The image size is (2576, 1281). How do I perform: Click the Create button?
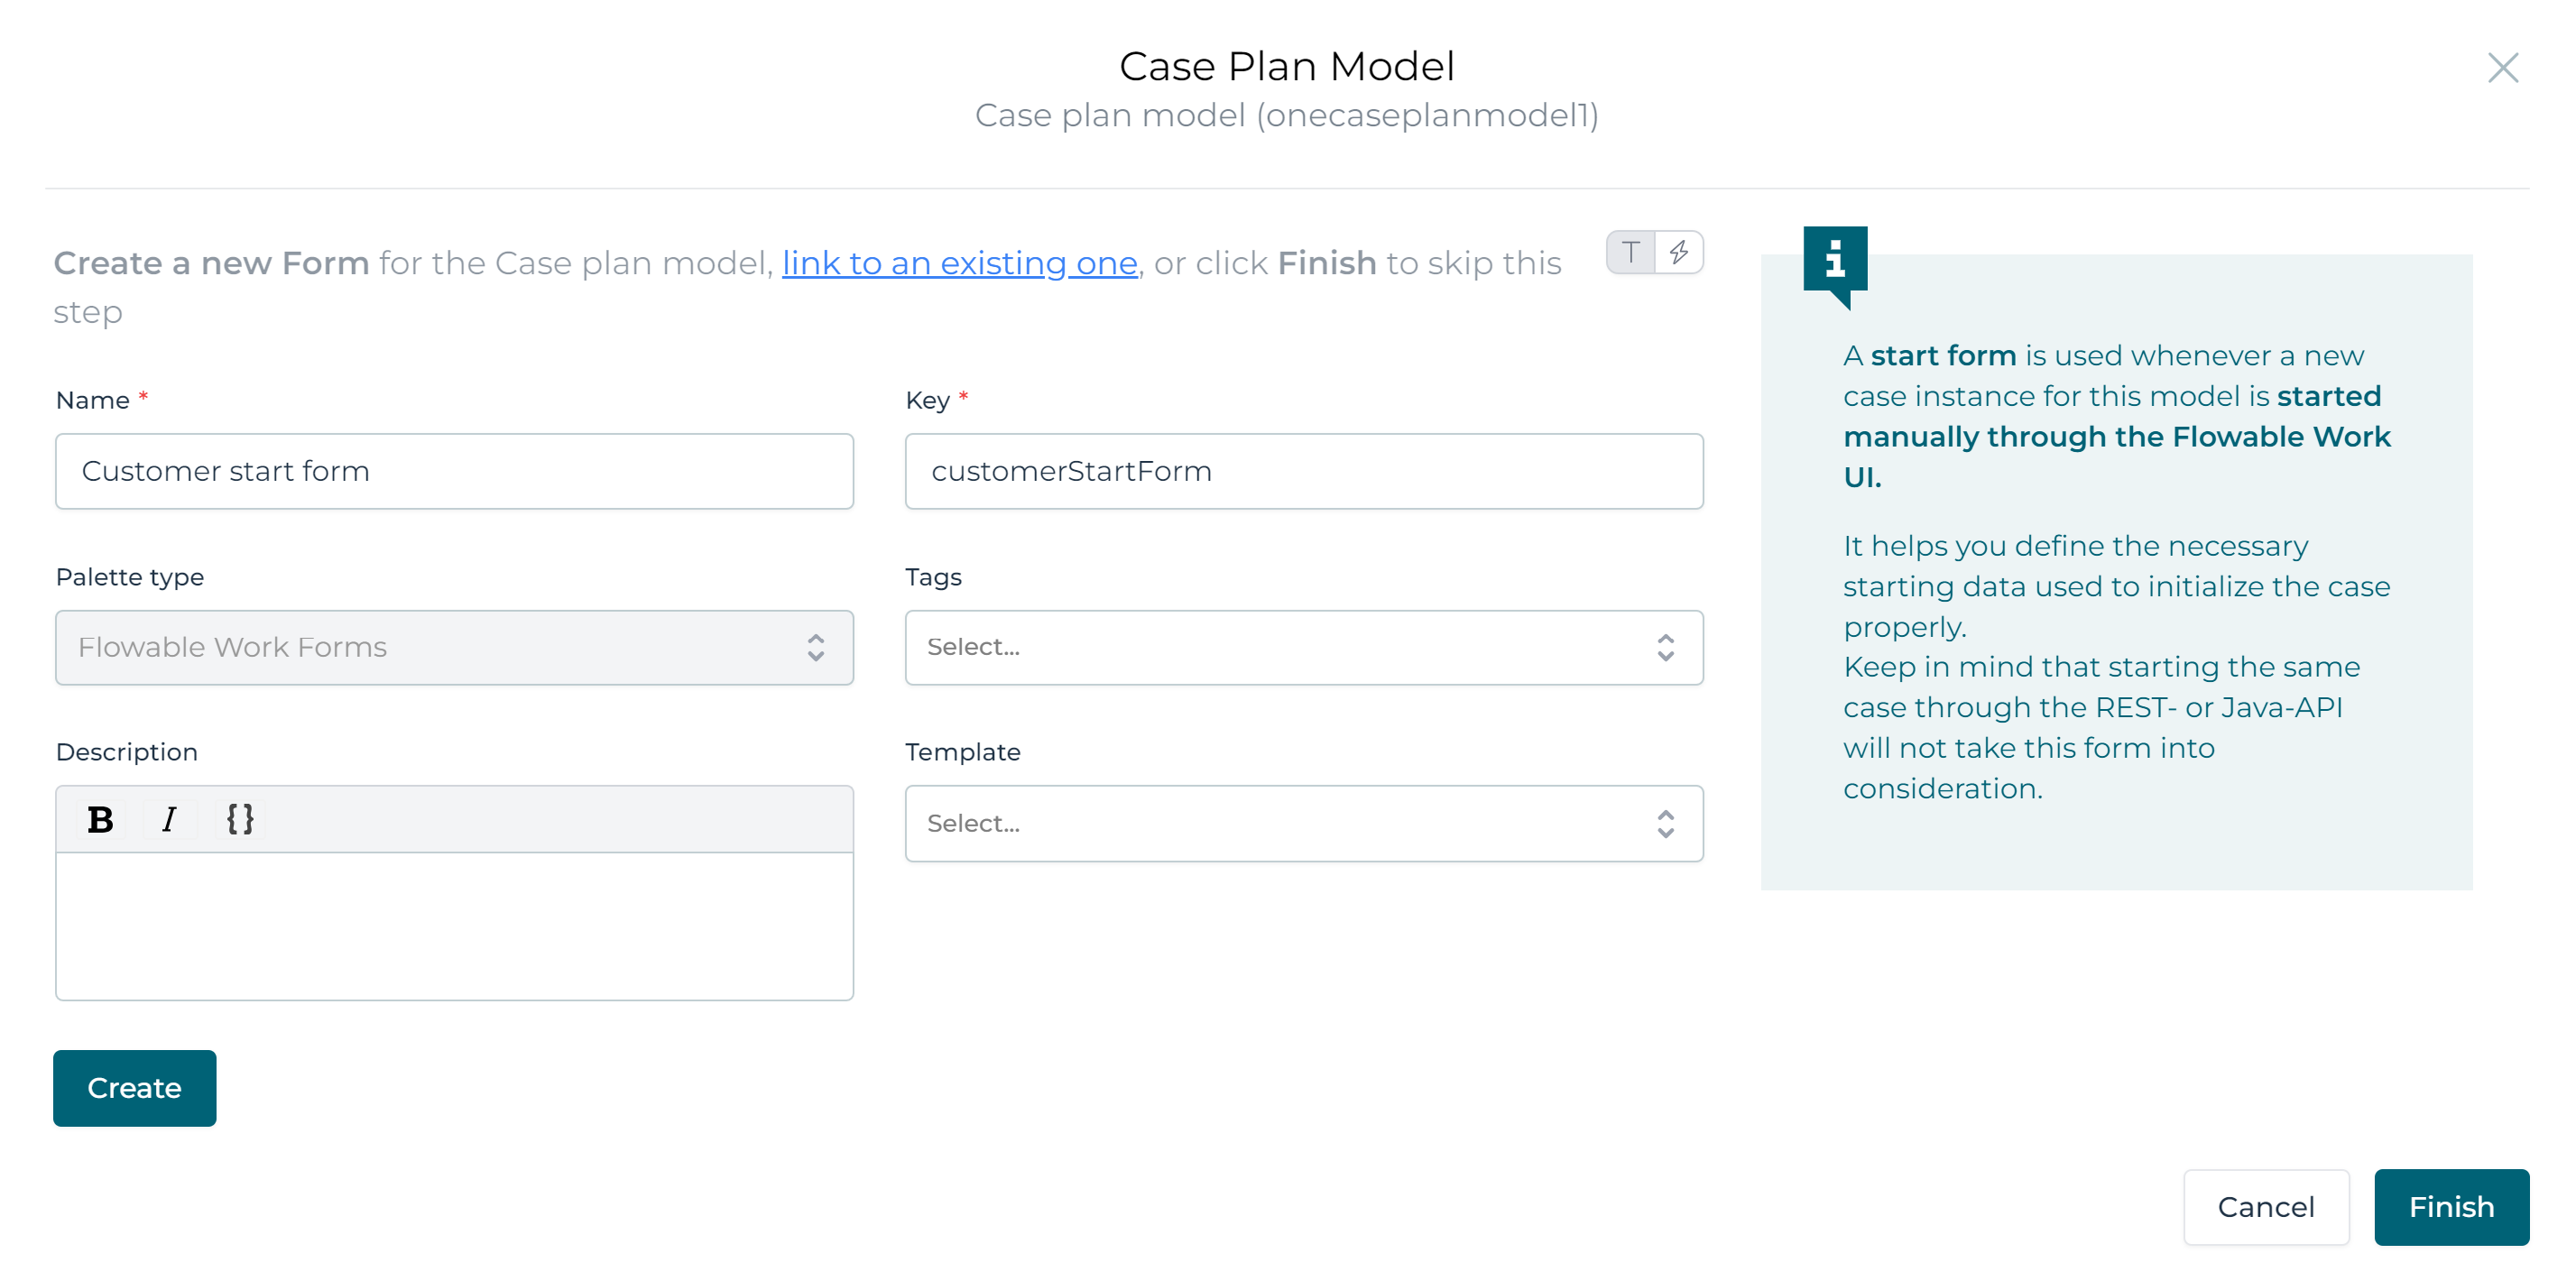pyautogui.click(x=134, y=1088)
